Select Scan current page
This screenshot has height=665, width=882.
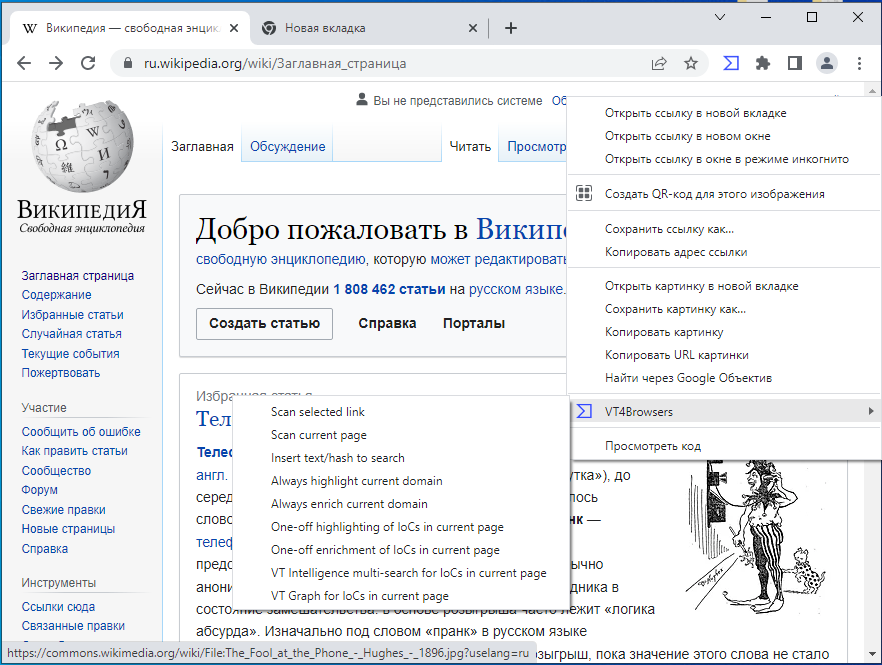click(x=401, y=435)
